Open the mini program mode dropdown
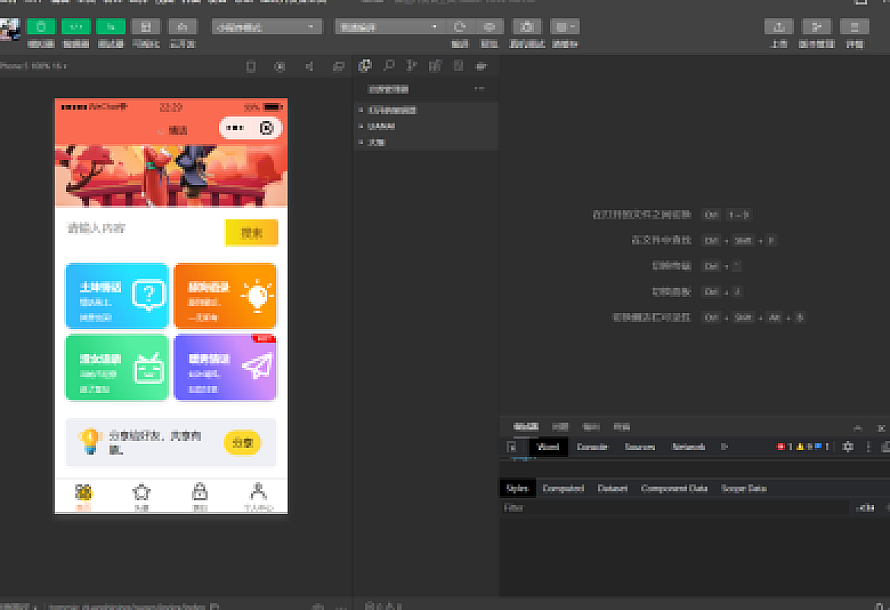Screen dimensions: 890x610 coord(267,27)
